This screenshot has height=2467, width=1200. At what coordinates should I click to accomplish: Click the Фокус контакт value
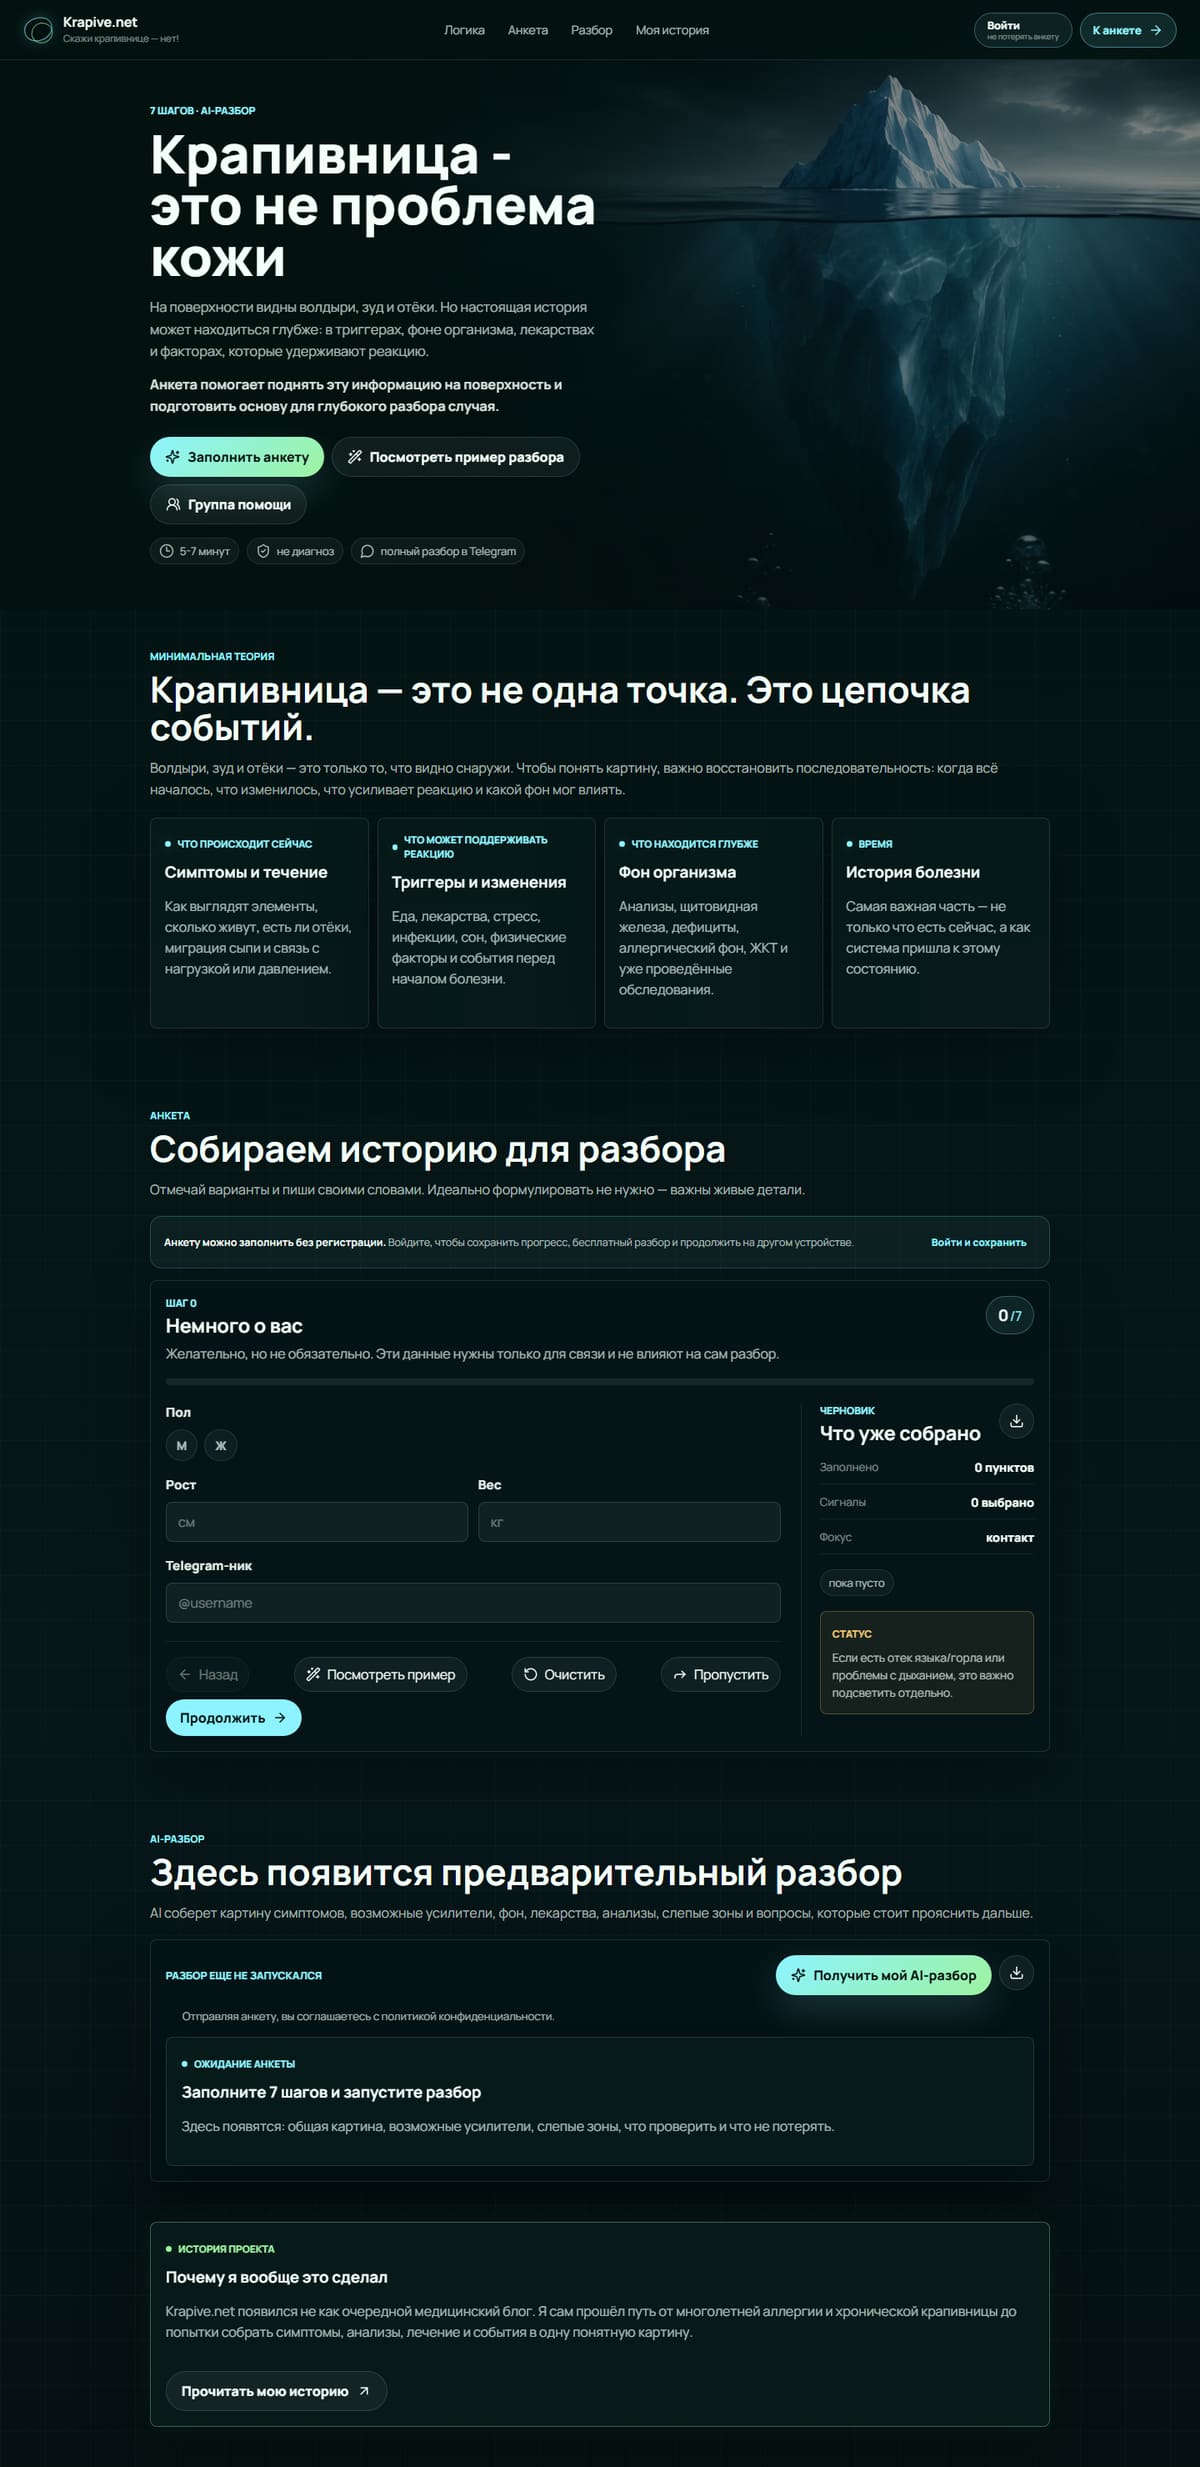click(x=1010, y=1537)
